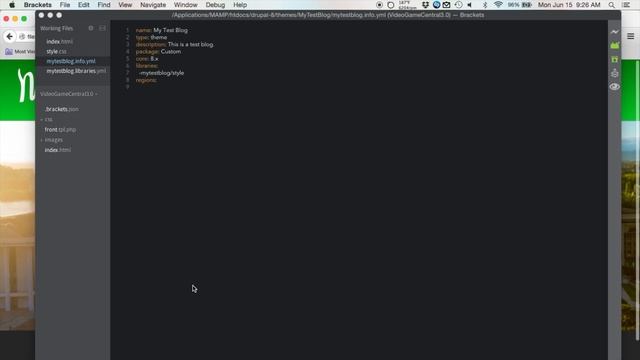Click the Dropbox menu bar icon
The width and height of the screenshot is (640, 360).
(425, 5)
